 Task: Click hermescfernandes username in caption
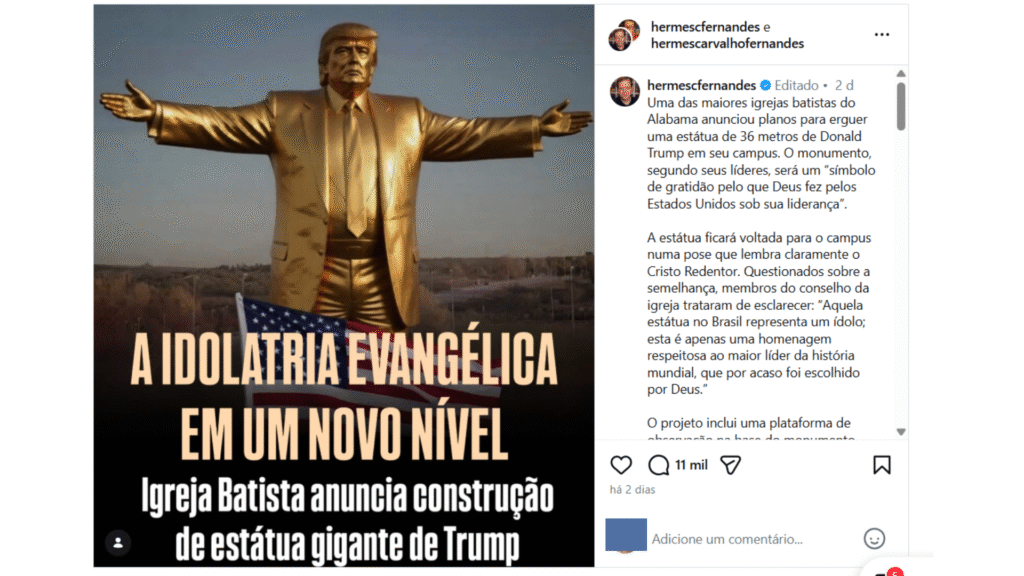point(701,86)
